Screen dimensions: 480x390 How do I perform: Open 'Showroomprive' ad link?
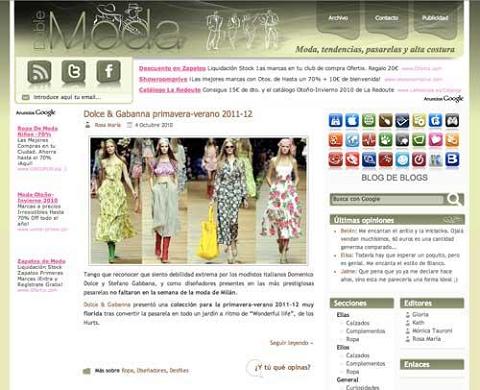coord(163,79)
